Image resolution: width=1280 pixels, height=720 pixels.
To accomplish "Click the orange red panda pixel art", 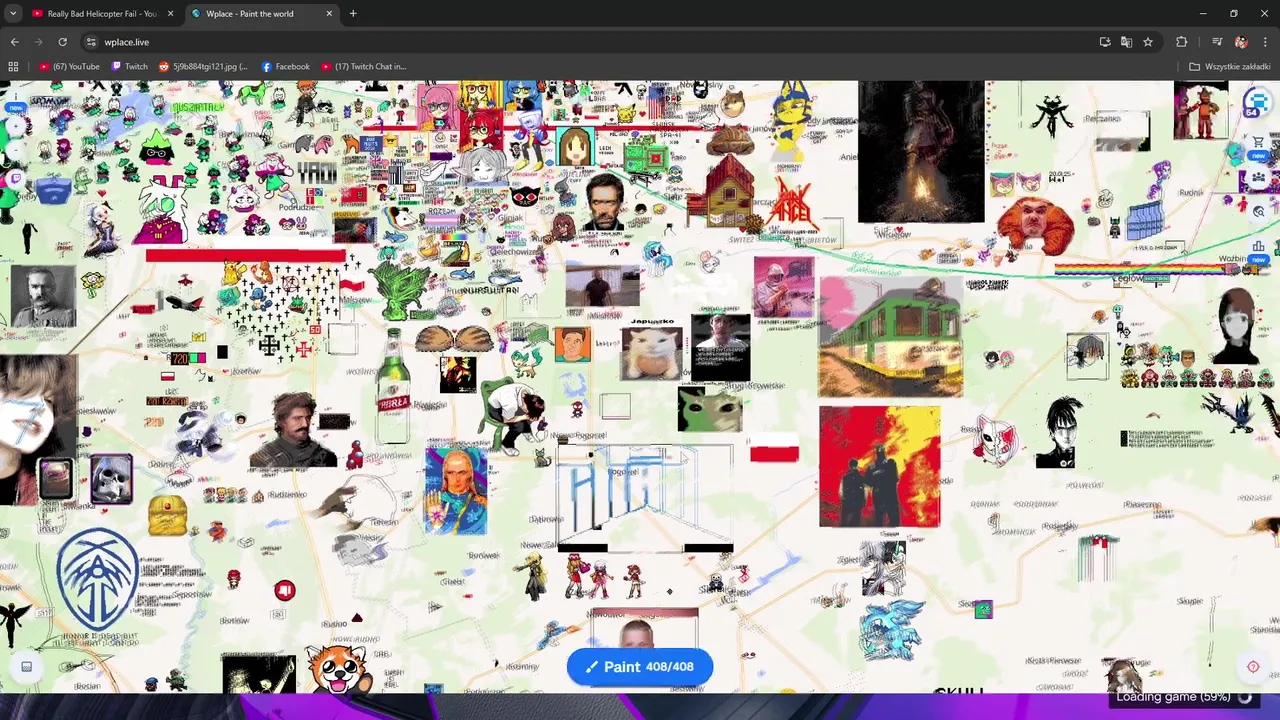I will (338, 668).
